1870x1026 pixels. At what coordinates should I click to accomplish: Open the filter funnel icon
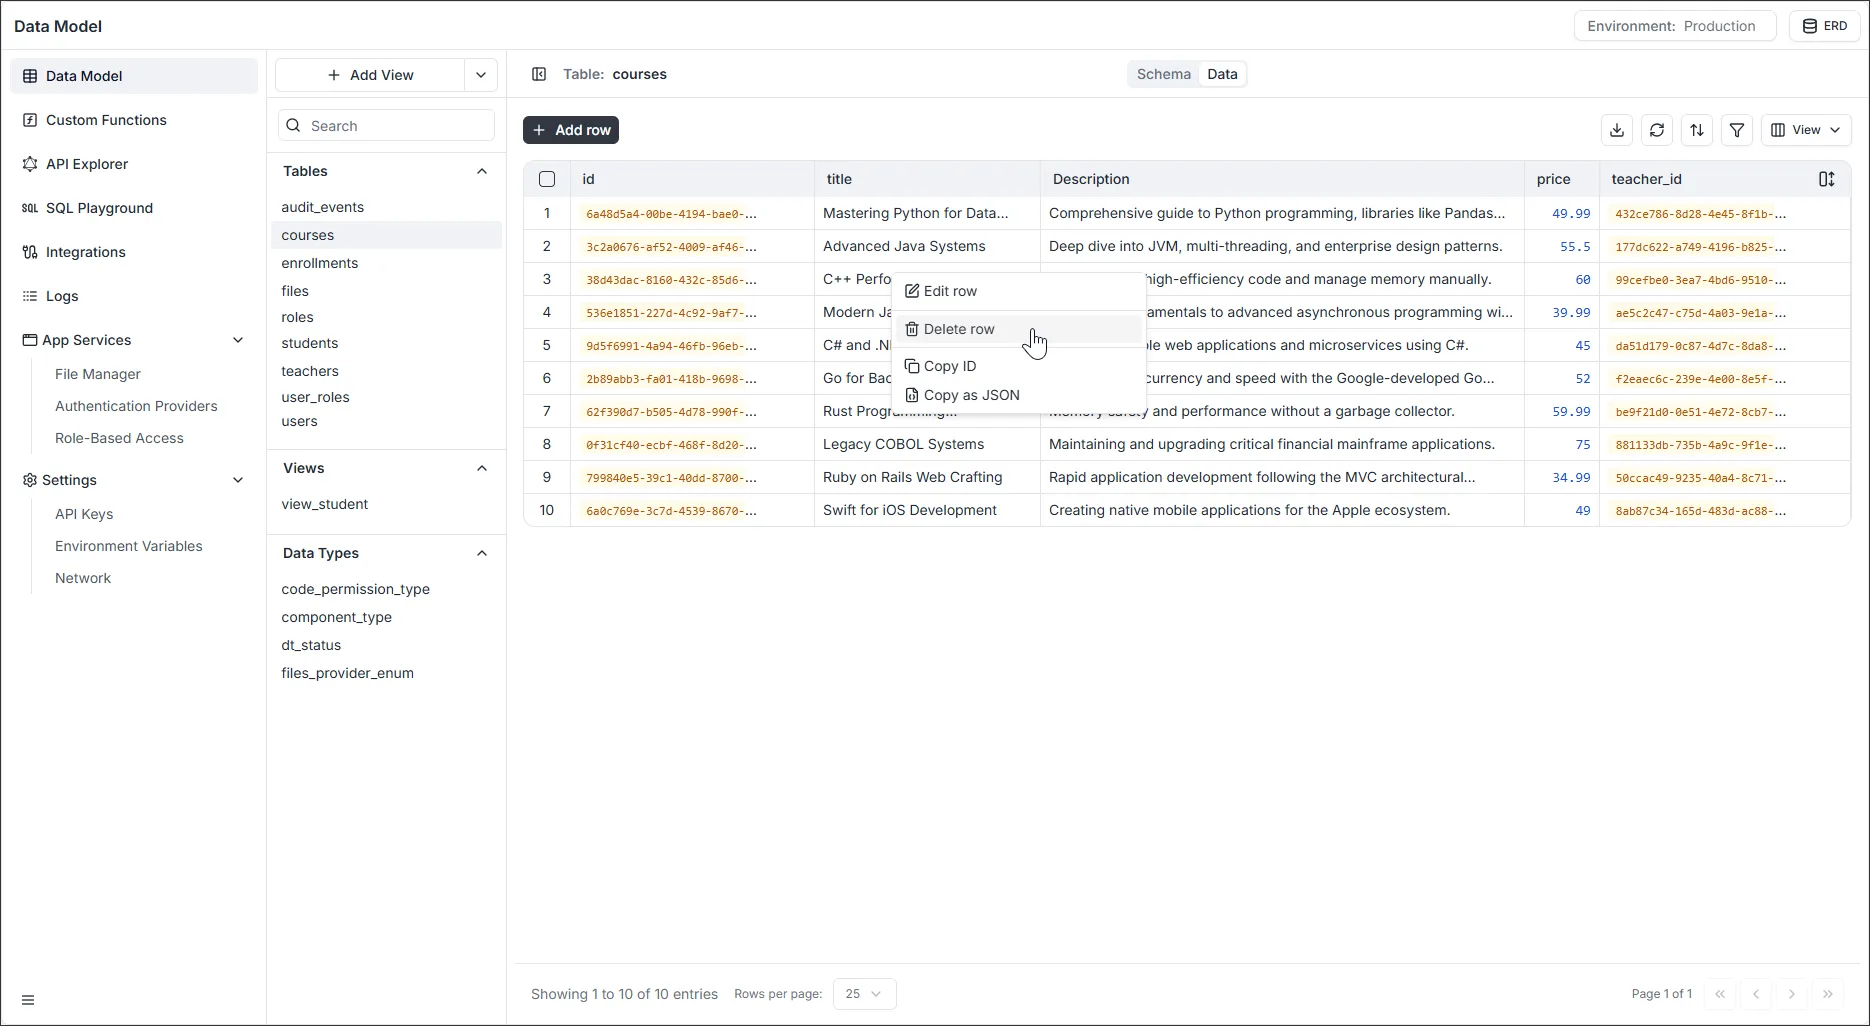coord(1737,130)
